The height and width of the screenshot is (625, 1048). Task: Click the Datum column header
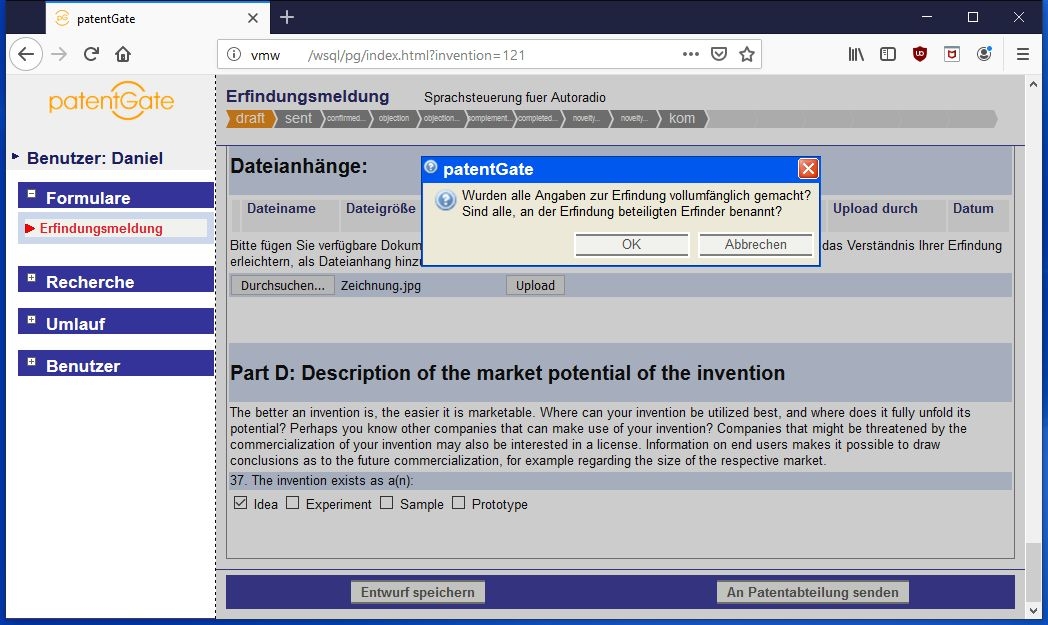click(x=973, y=209)
